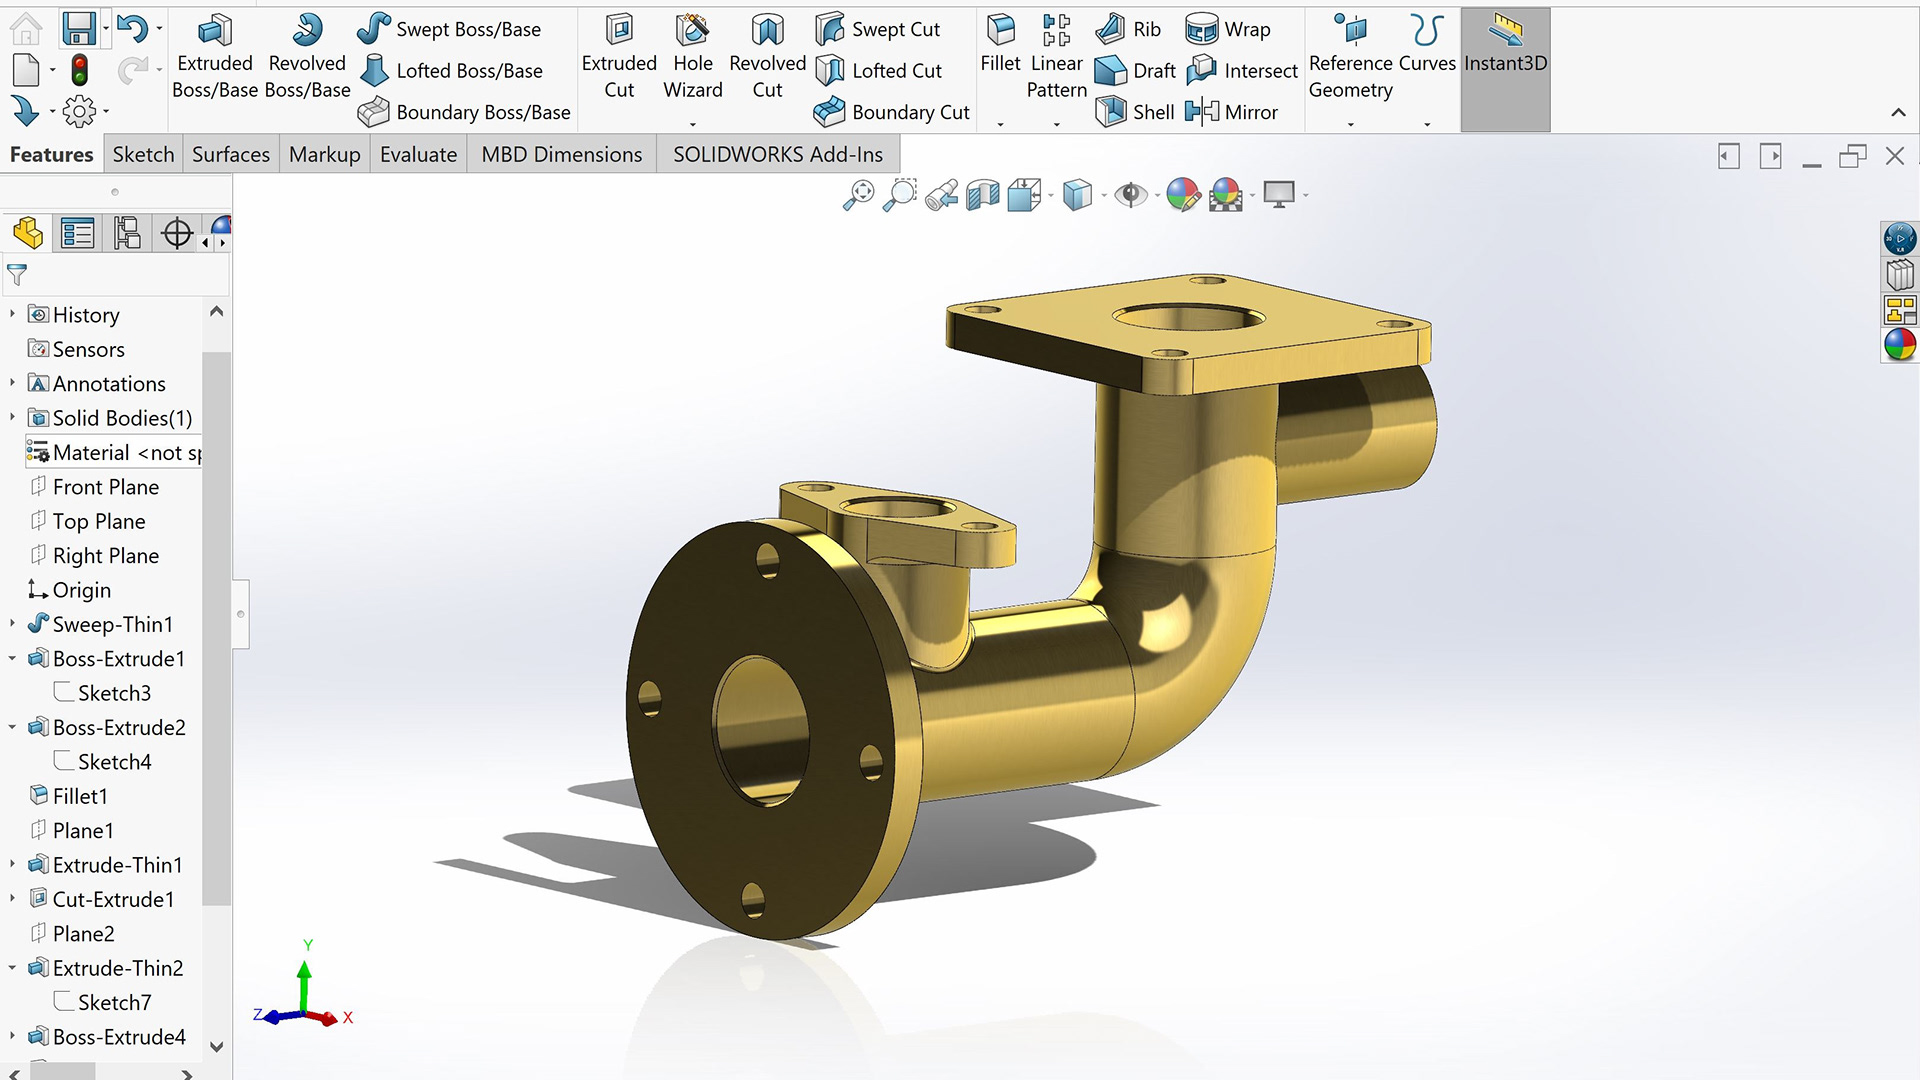The width and height of the screenshot is (1920, 1080).
Task: Collapse the Boss-Extrude1 feature node
Action: pos(12,659)
